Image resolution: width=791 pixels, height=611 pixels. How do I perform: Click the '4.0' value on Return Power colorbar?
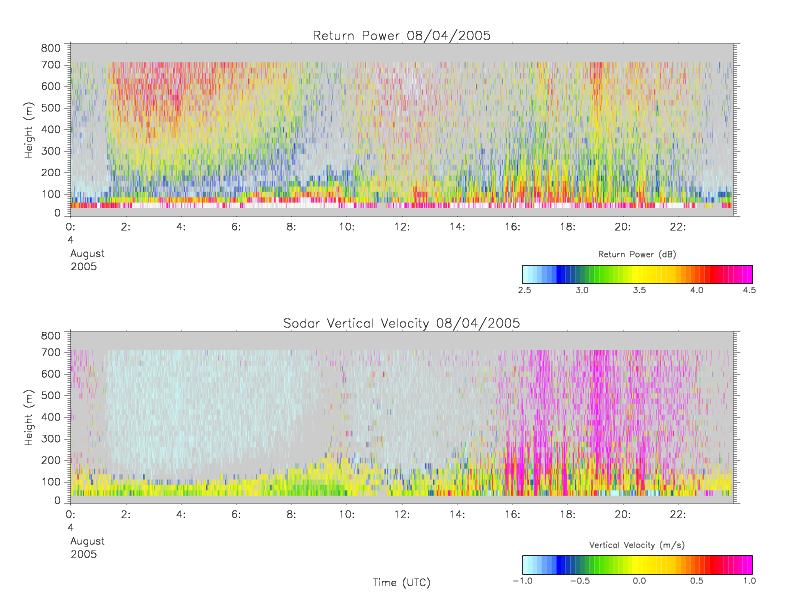(697, 290)
